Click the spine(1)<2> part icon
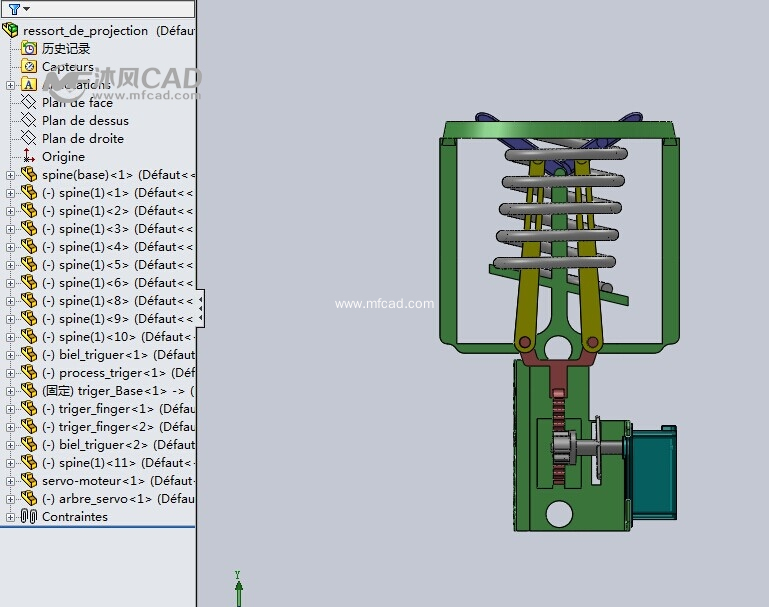 [x=29, y=211]
